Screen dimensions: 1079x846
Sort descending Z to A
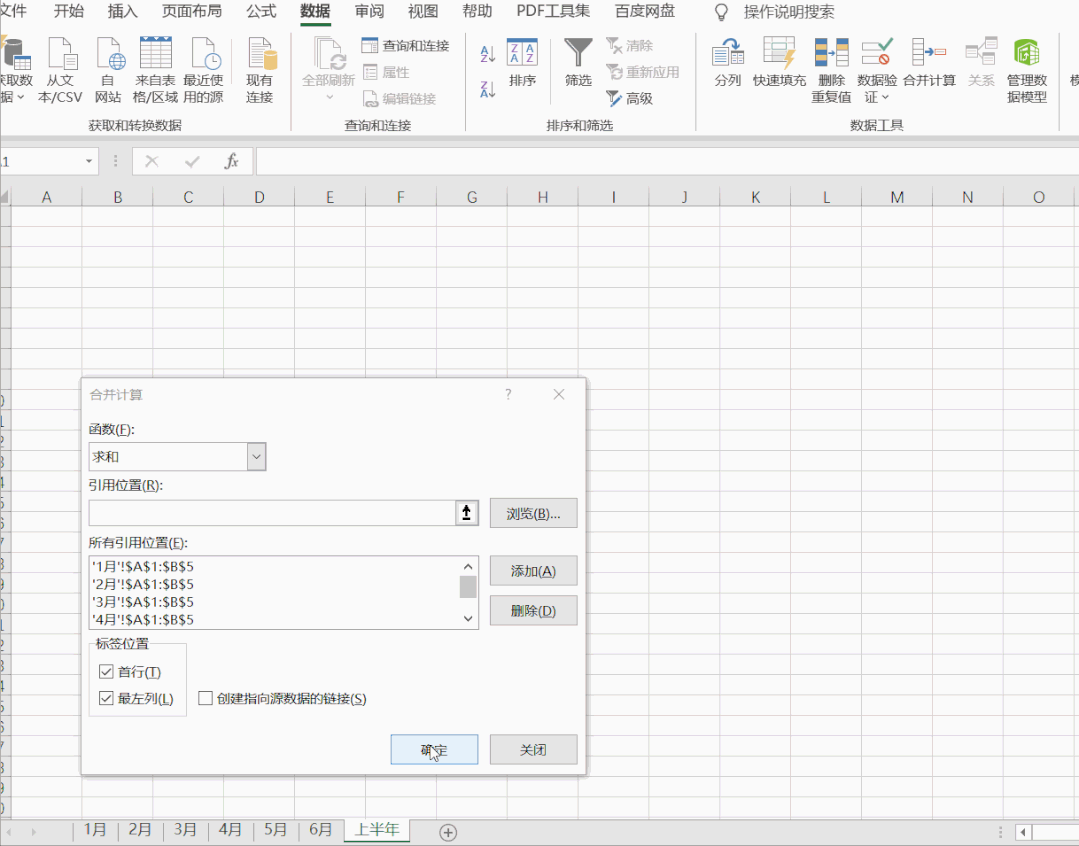[x=488, y=89]
